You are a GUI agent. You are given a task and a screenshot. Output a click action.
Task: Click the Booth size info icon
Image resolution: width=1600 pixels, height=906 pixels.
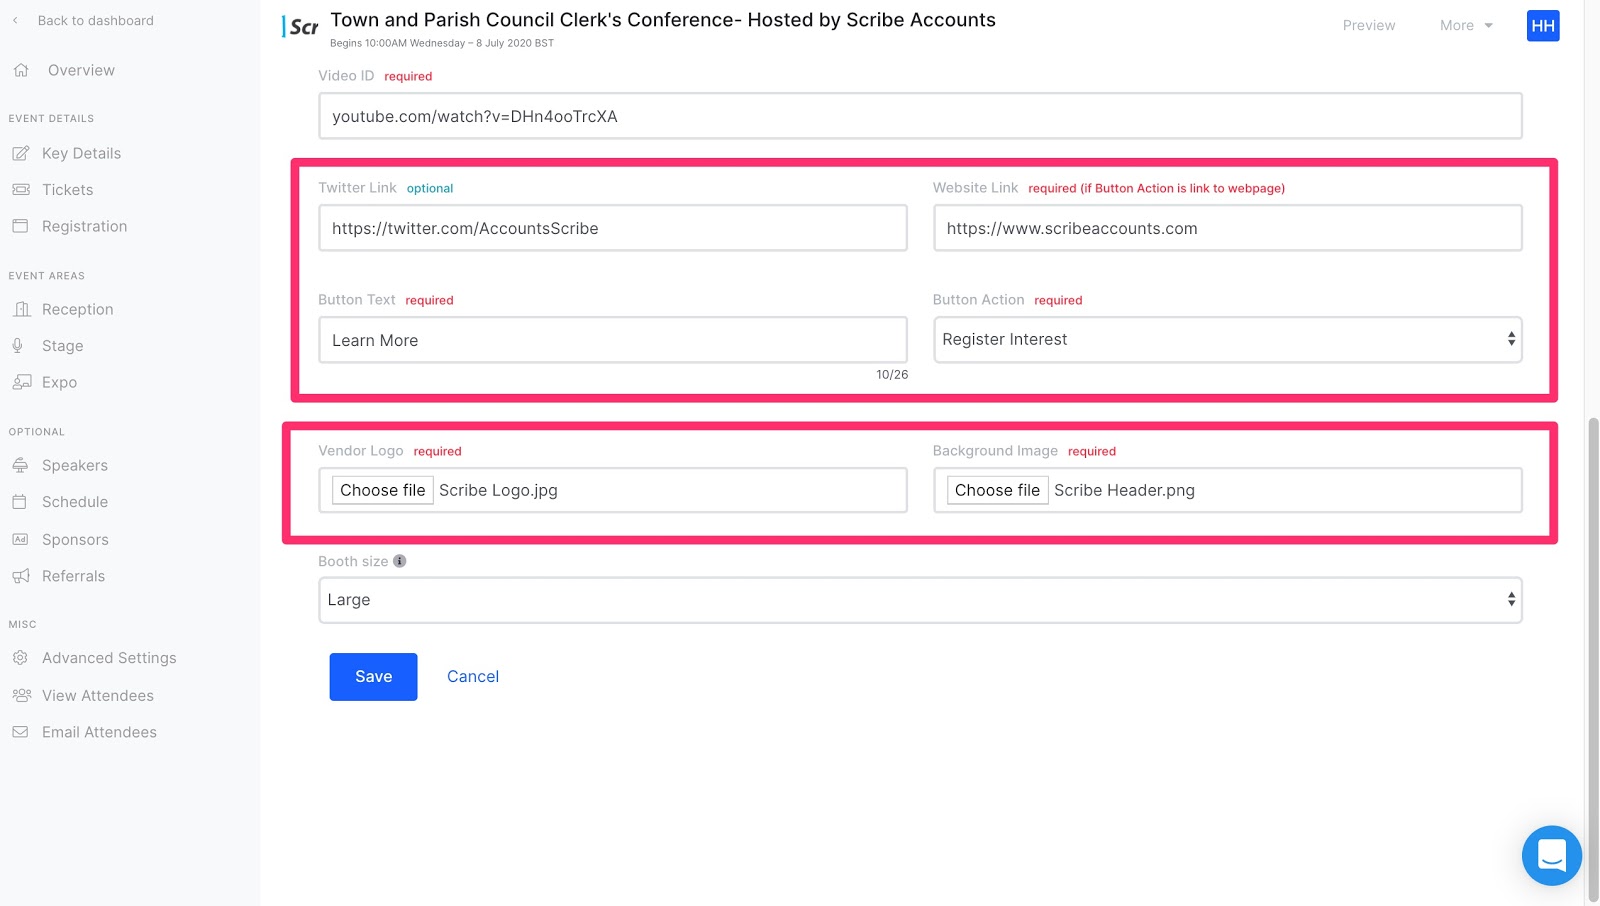400,561
